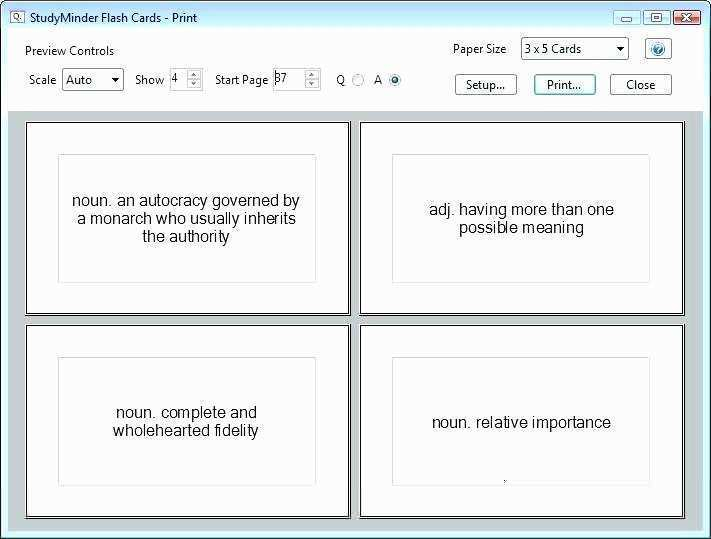Decrement Start Page using down arrow
Image resolution: width=711 pixels, height=539 pixels.
[x=312, y=85]
